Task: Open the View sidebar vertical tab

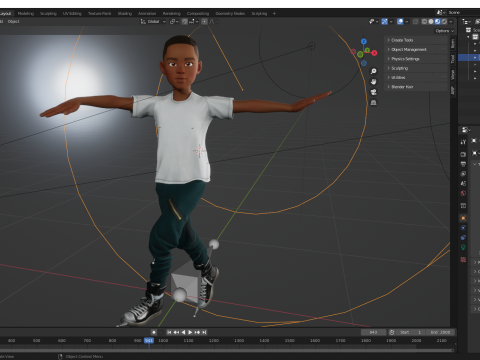Action: click(x=453, y=75)
